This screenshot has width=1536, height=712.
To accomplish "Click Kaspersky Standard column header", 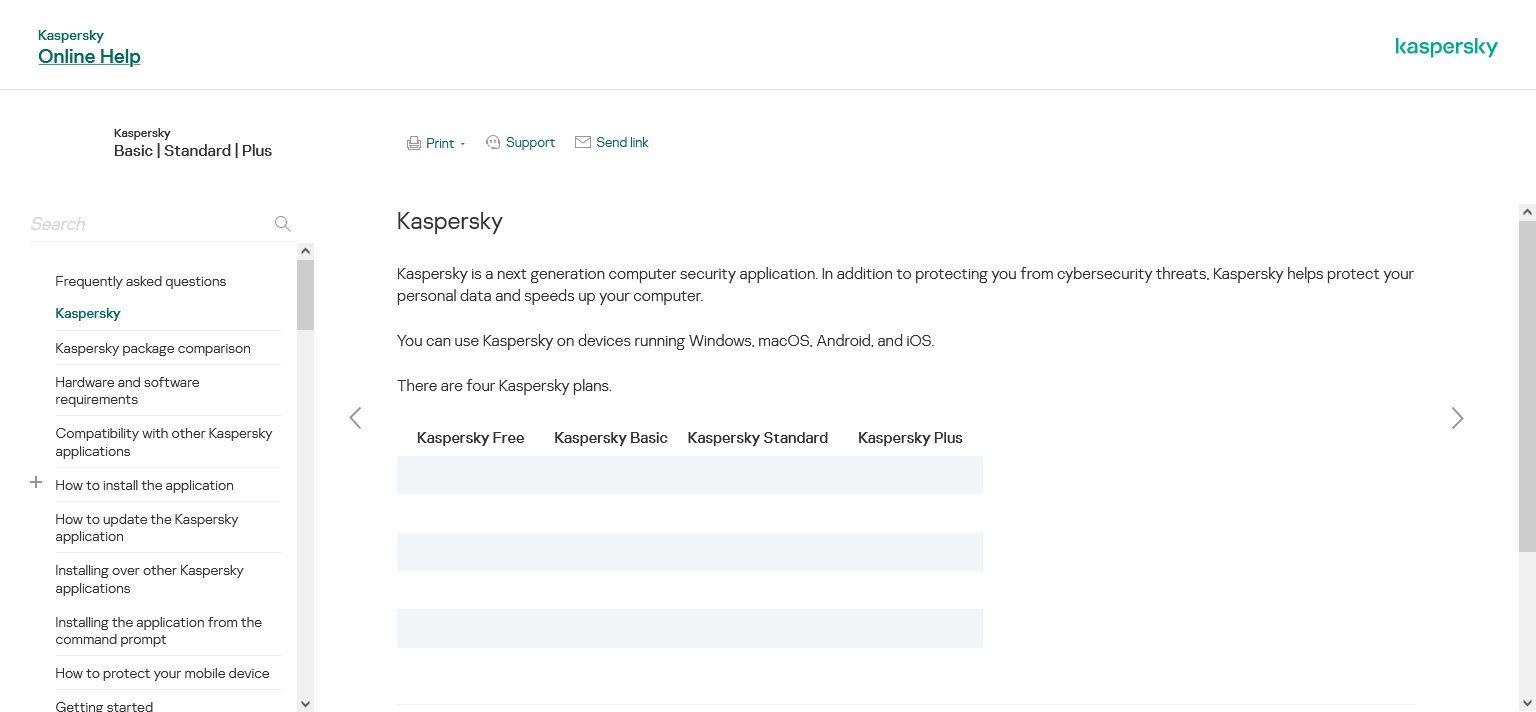I will coord(758,438).
